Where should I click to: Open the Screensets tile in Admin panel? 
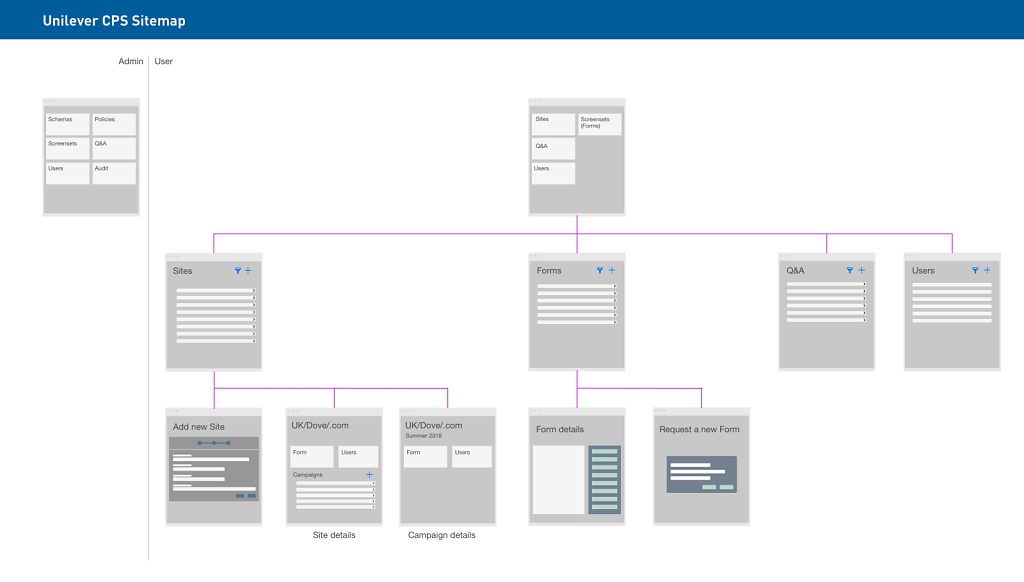(x=67, y=148)
